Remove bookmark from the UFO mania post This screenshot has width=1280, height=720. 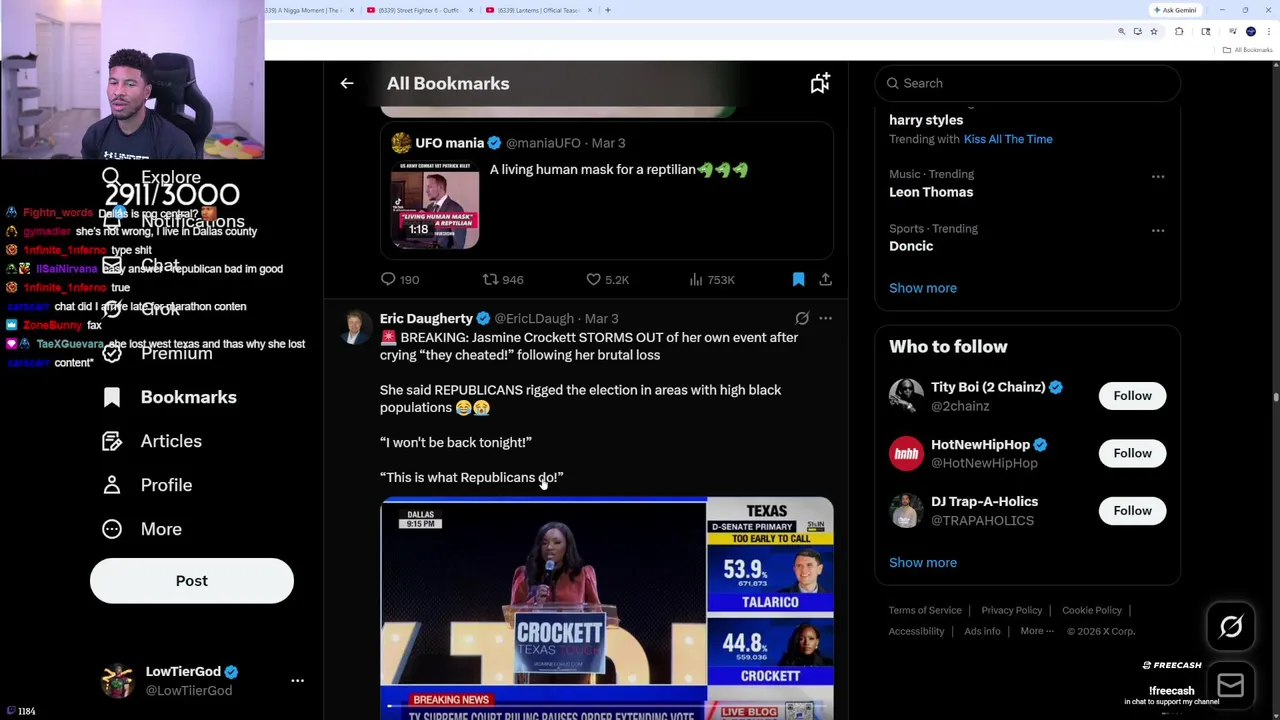click(x=798, y=280)
